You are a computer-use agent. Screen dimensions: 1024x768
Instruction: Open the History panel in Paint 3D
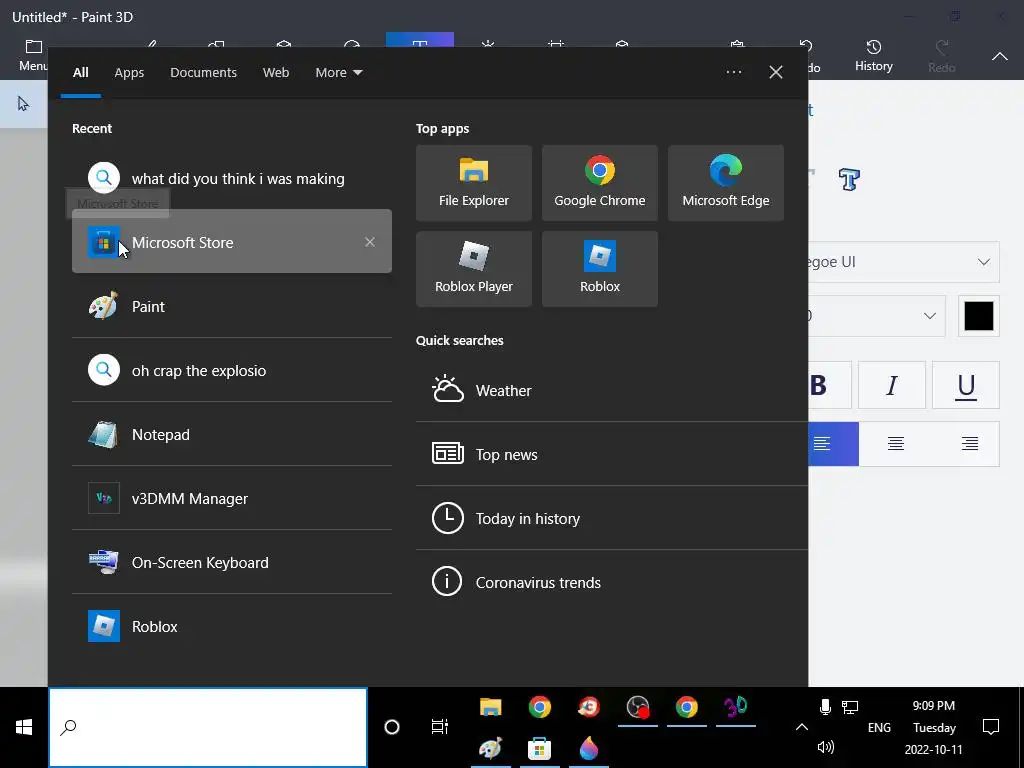[x=874, y=56]
